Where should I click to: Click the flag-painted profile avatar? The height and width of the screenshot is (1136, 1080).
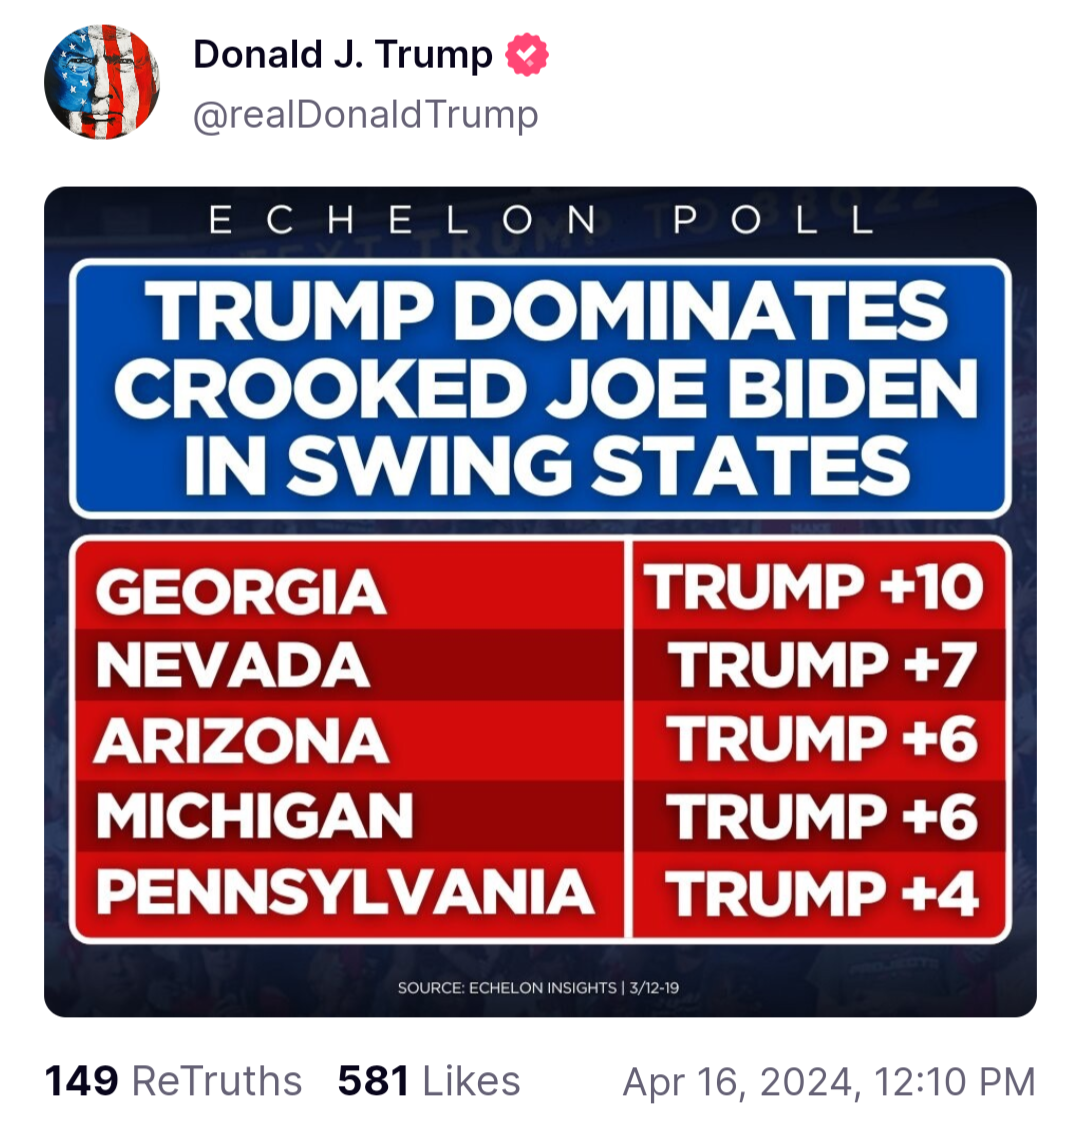pos(102,82)
